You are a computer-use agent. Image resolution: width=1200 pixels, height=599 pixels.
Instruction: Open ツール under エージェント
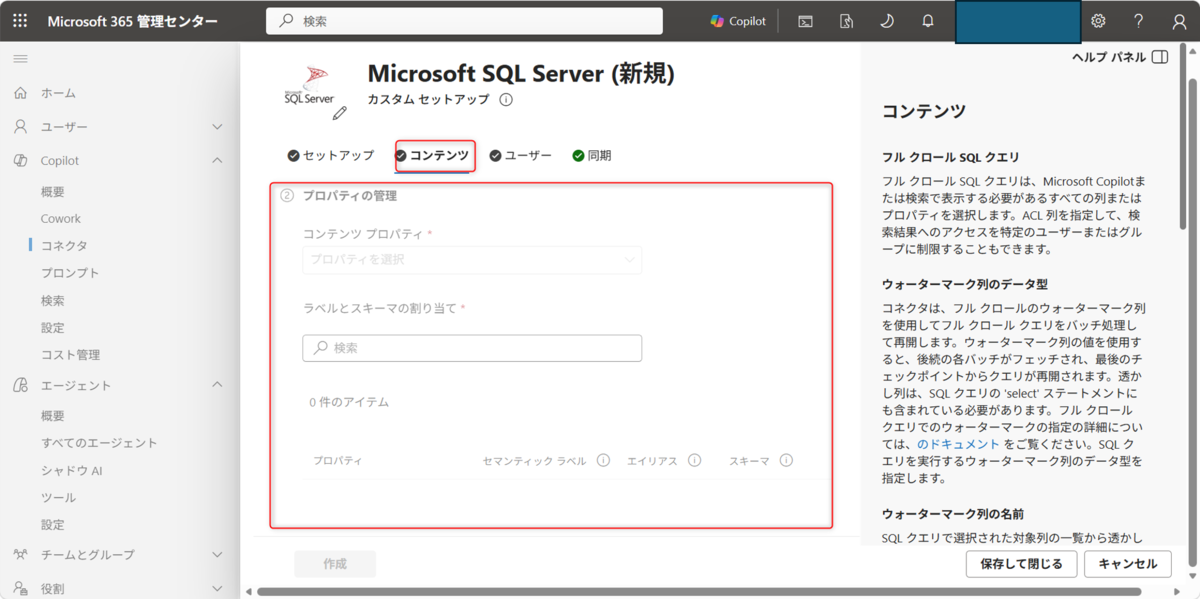click(x=58, y=498)
